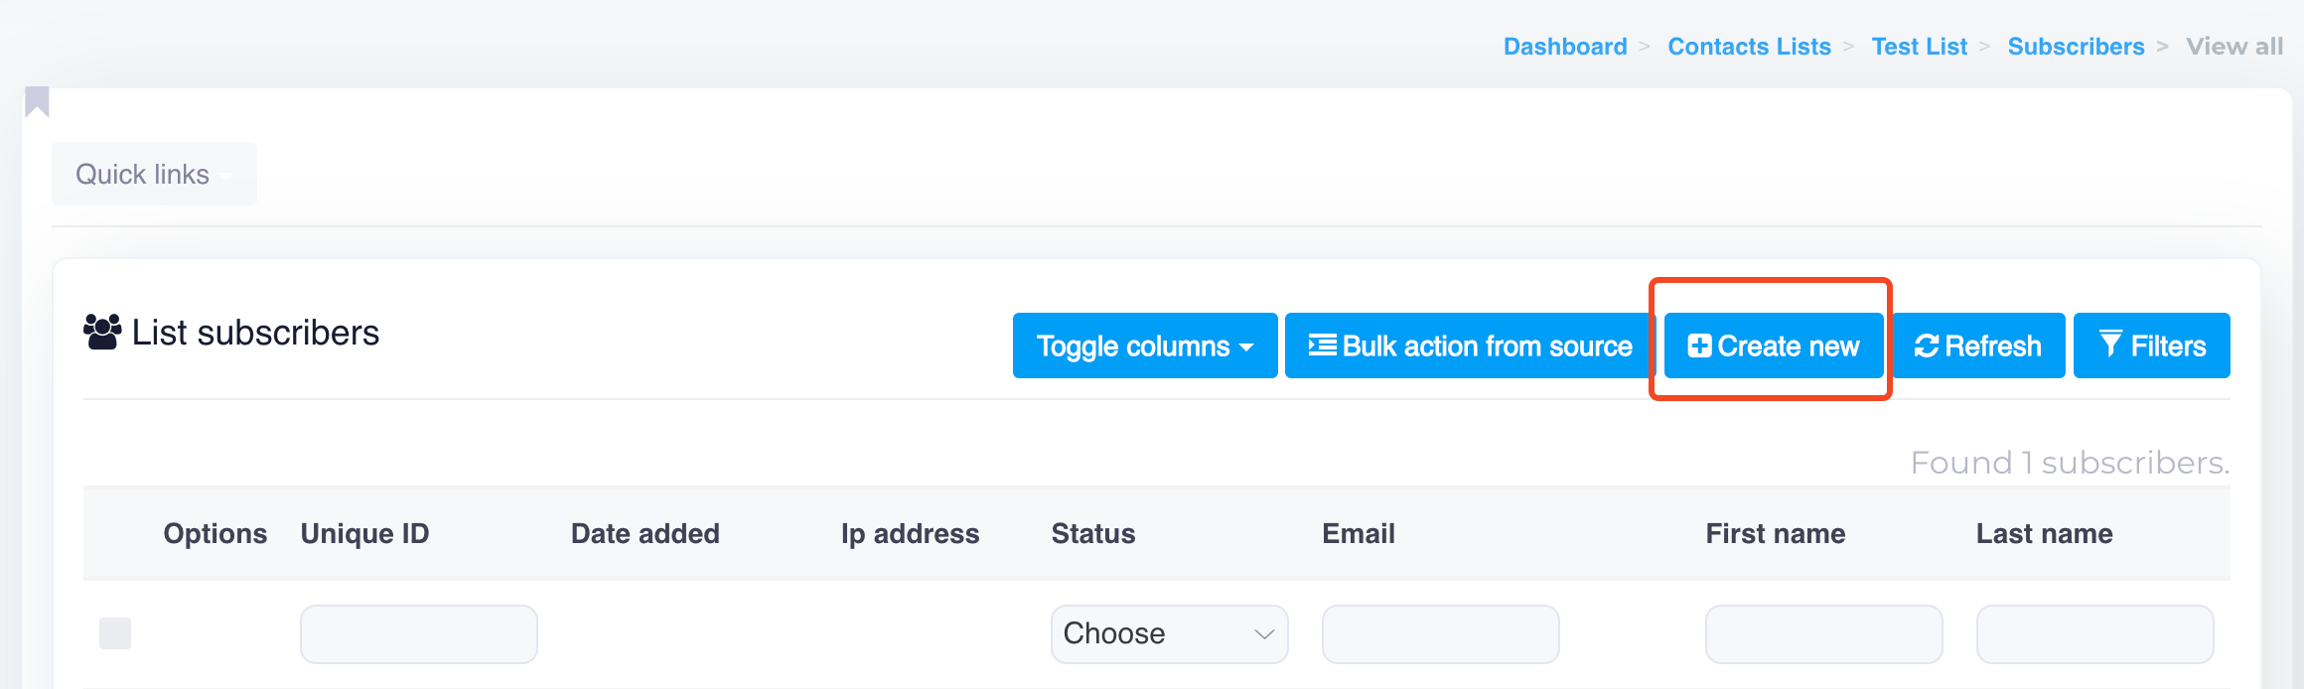
Task: Open the Status Choose filter dropdown
Action: [1168, 634]
